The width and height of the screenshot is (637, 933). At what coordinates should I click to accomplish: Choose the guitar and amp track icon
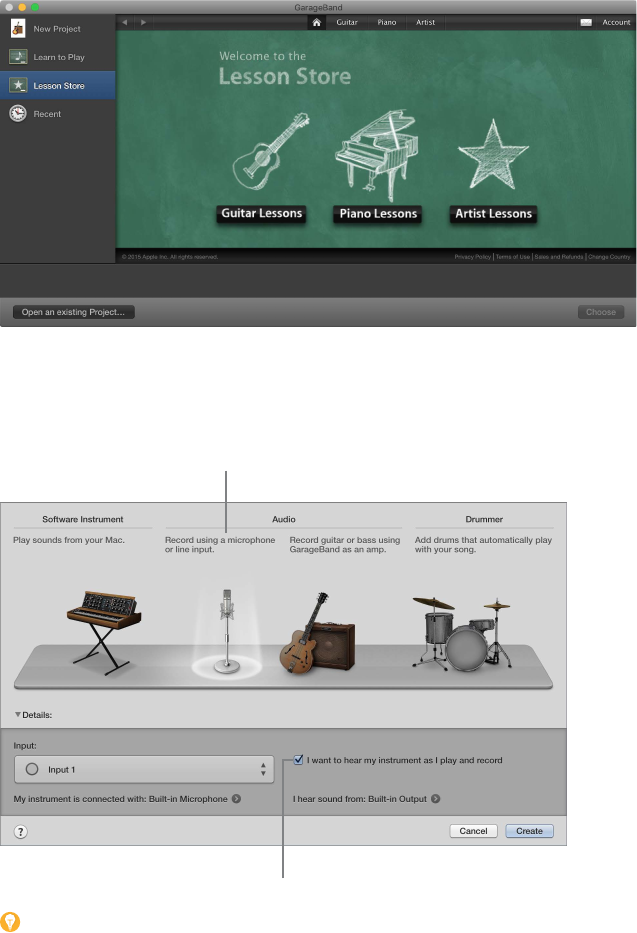[x=318, y=633]
